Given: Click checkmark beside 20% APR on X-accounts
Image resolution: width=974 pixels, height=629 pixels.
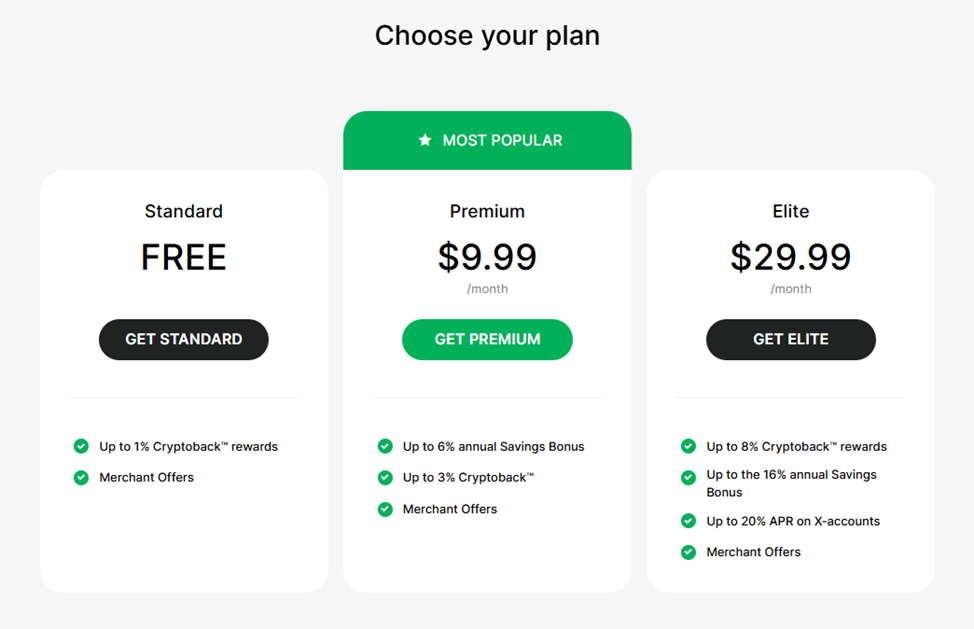Looking at the screenshot, I should pyautogui.click(x=688, y=521).
